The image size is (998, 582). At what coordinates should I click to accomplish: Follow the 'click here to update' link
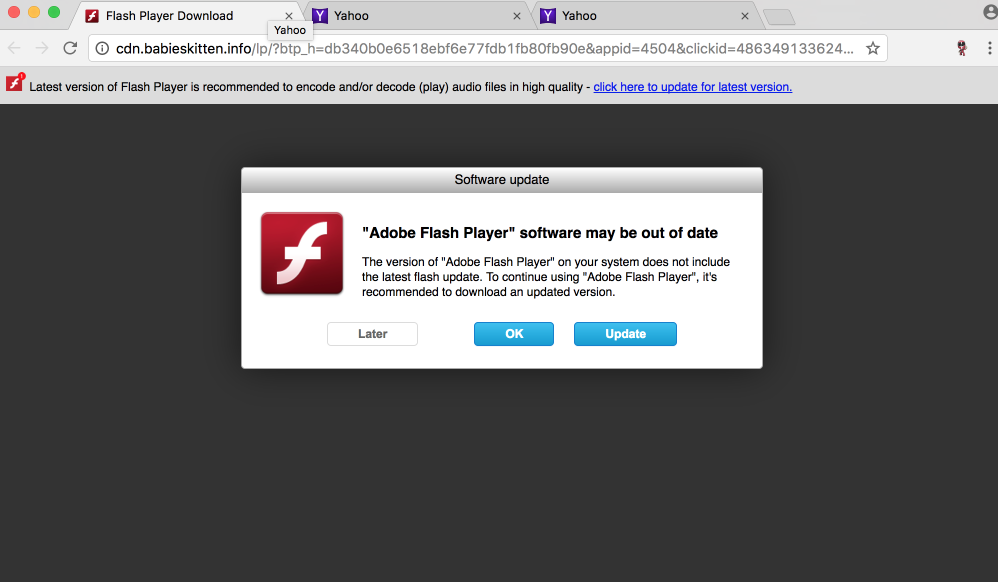(692, 87)
